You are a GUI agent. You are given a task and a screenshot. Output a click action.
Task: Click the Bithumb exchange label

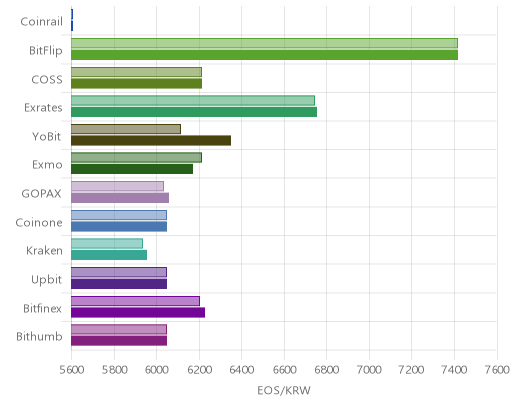point(39,337)
